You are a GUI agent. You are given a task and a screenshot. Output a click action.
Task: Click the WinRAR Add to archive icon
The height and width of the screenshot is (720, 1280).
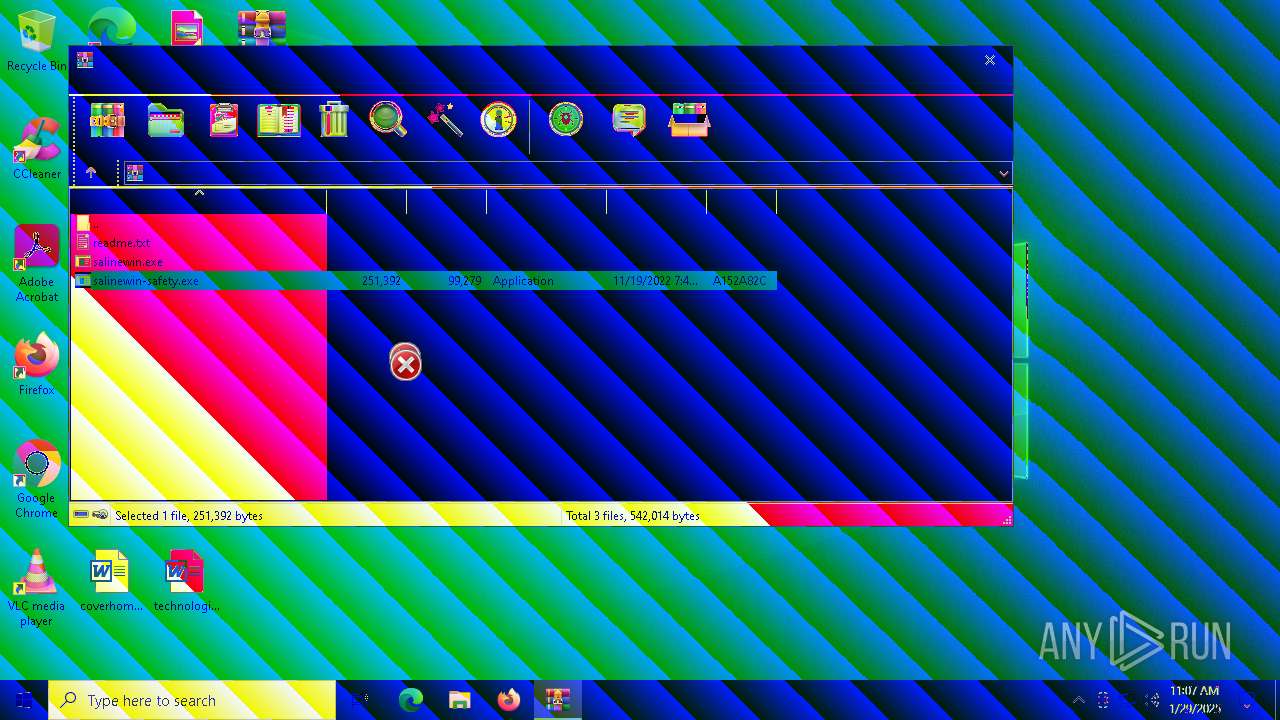pos(107,120)
